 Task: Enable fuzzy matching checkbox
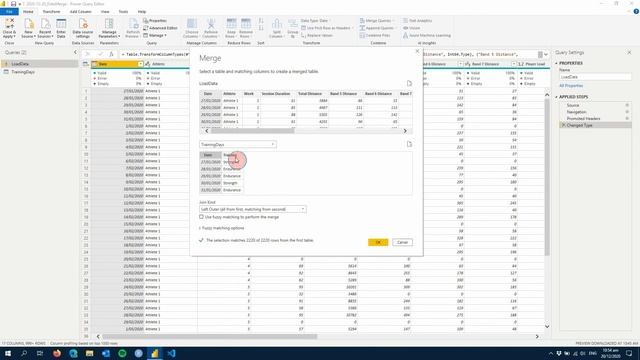[x=201, y=217]
